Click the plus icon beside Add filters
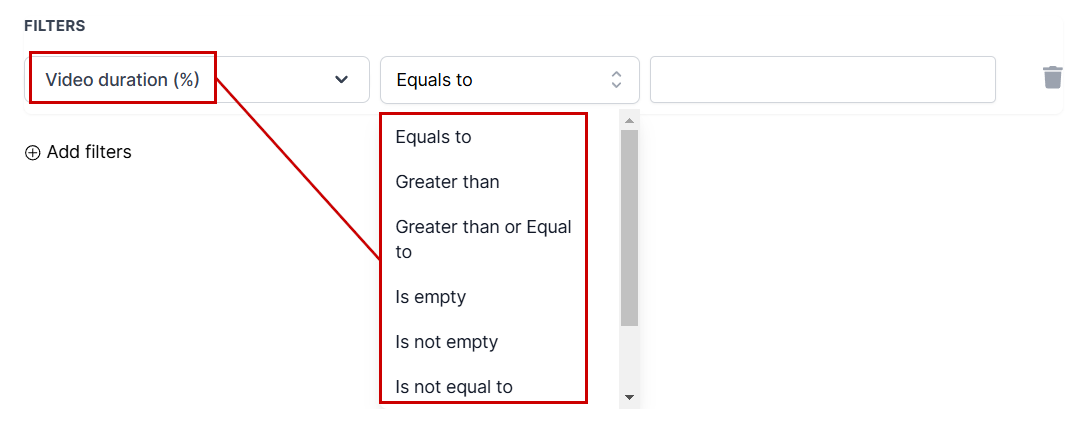 pyautogui.click(x=32, y=153)
